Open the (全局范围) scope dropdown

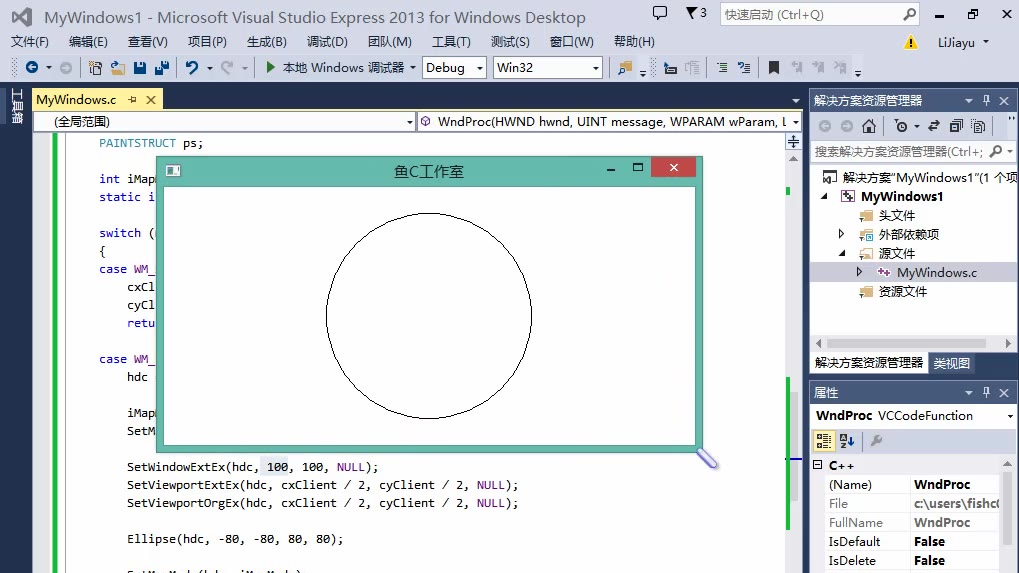(x=409, y=121)
